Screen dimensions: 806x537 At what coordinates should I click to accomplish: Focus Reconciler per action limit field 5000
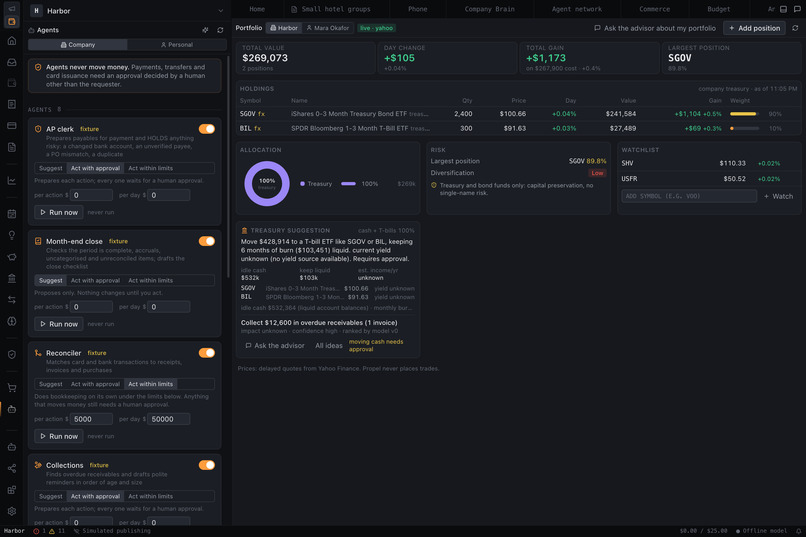tap(91, 419)
